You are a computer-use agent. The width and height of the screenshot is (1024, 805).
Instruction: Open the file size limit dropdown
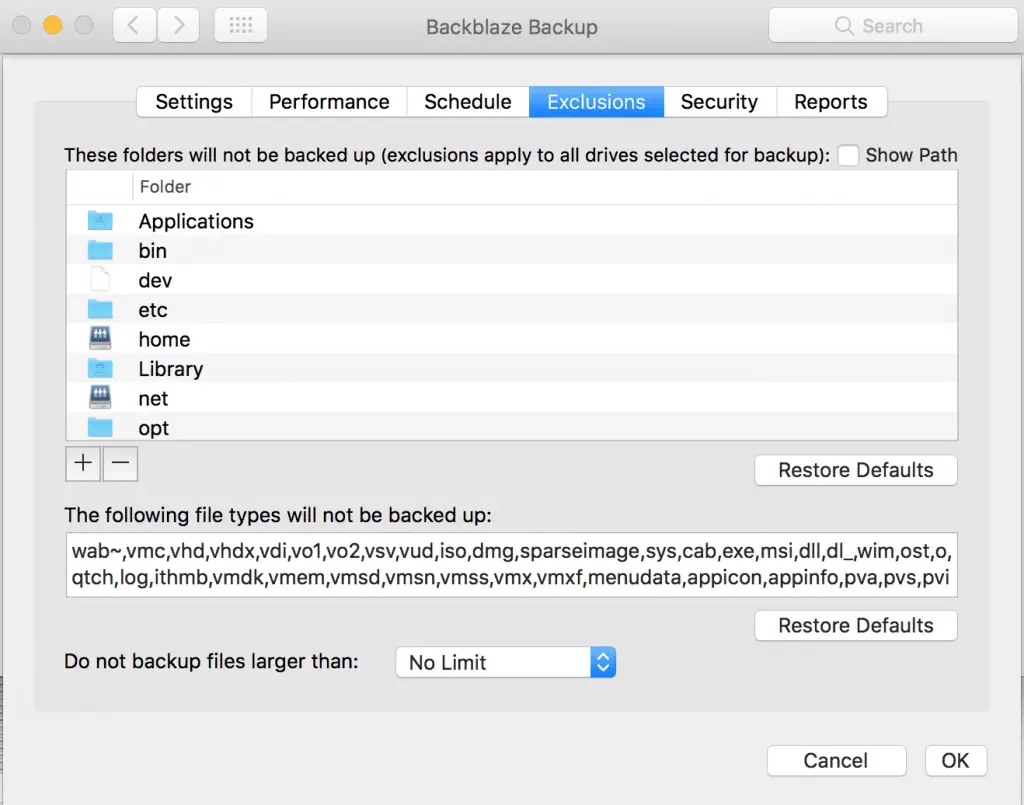505,662
